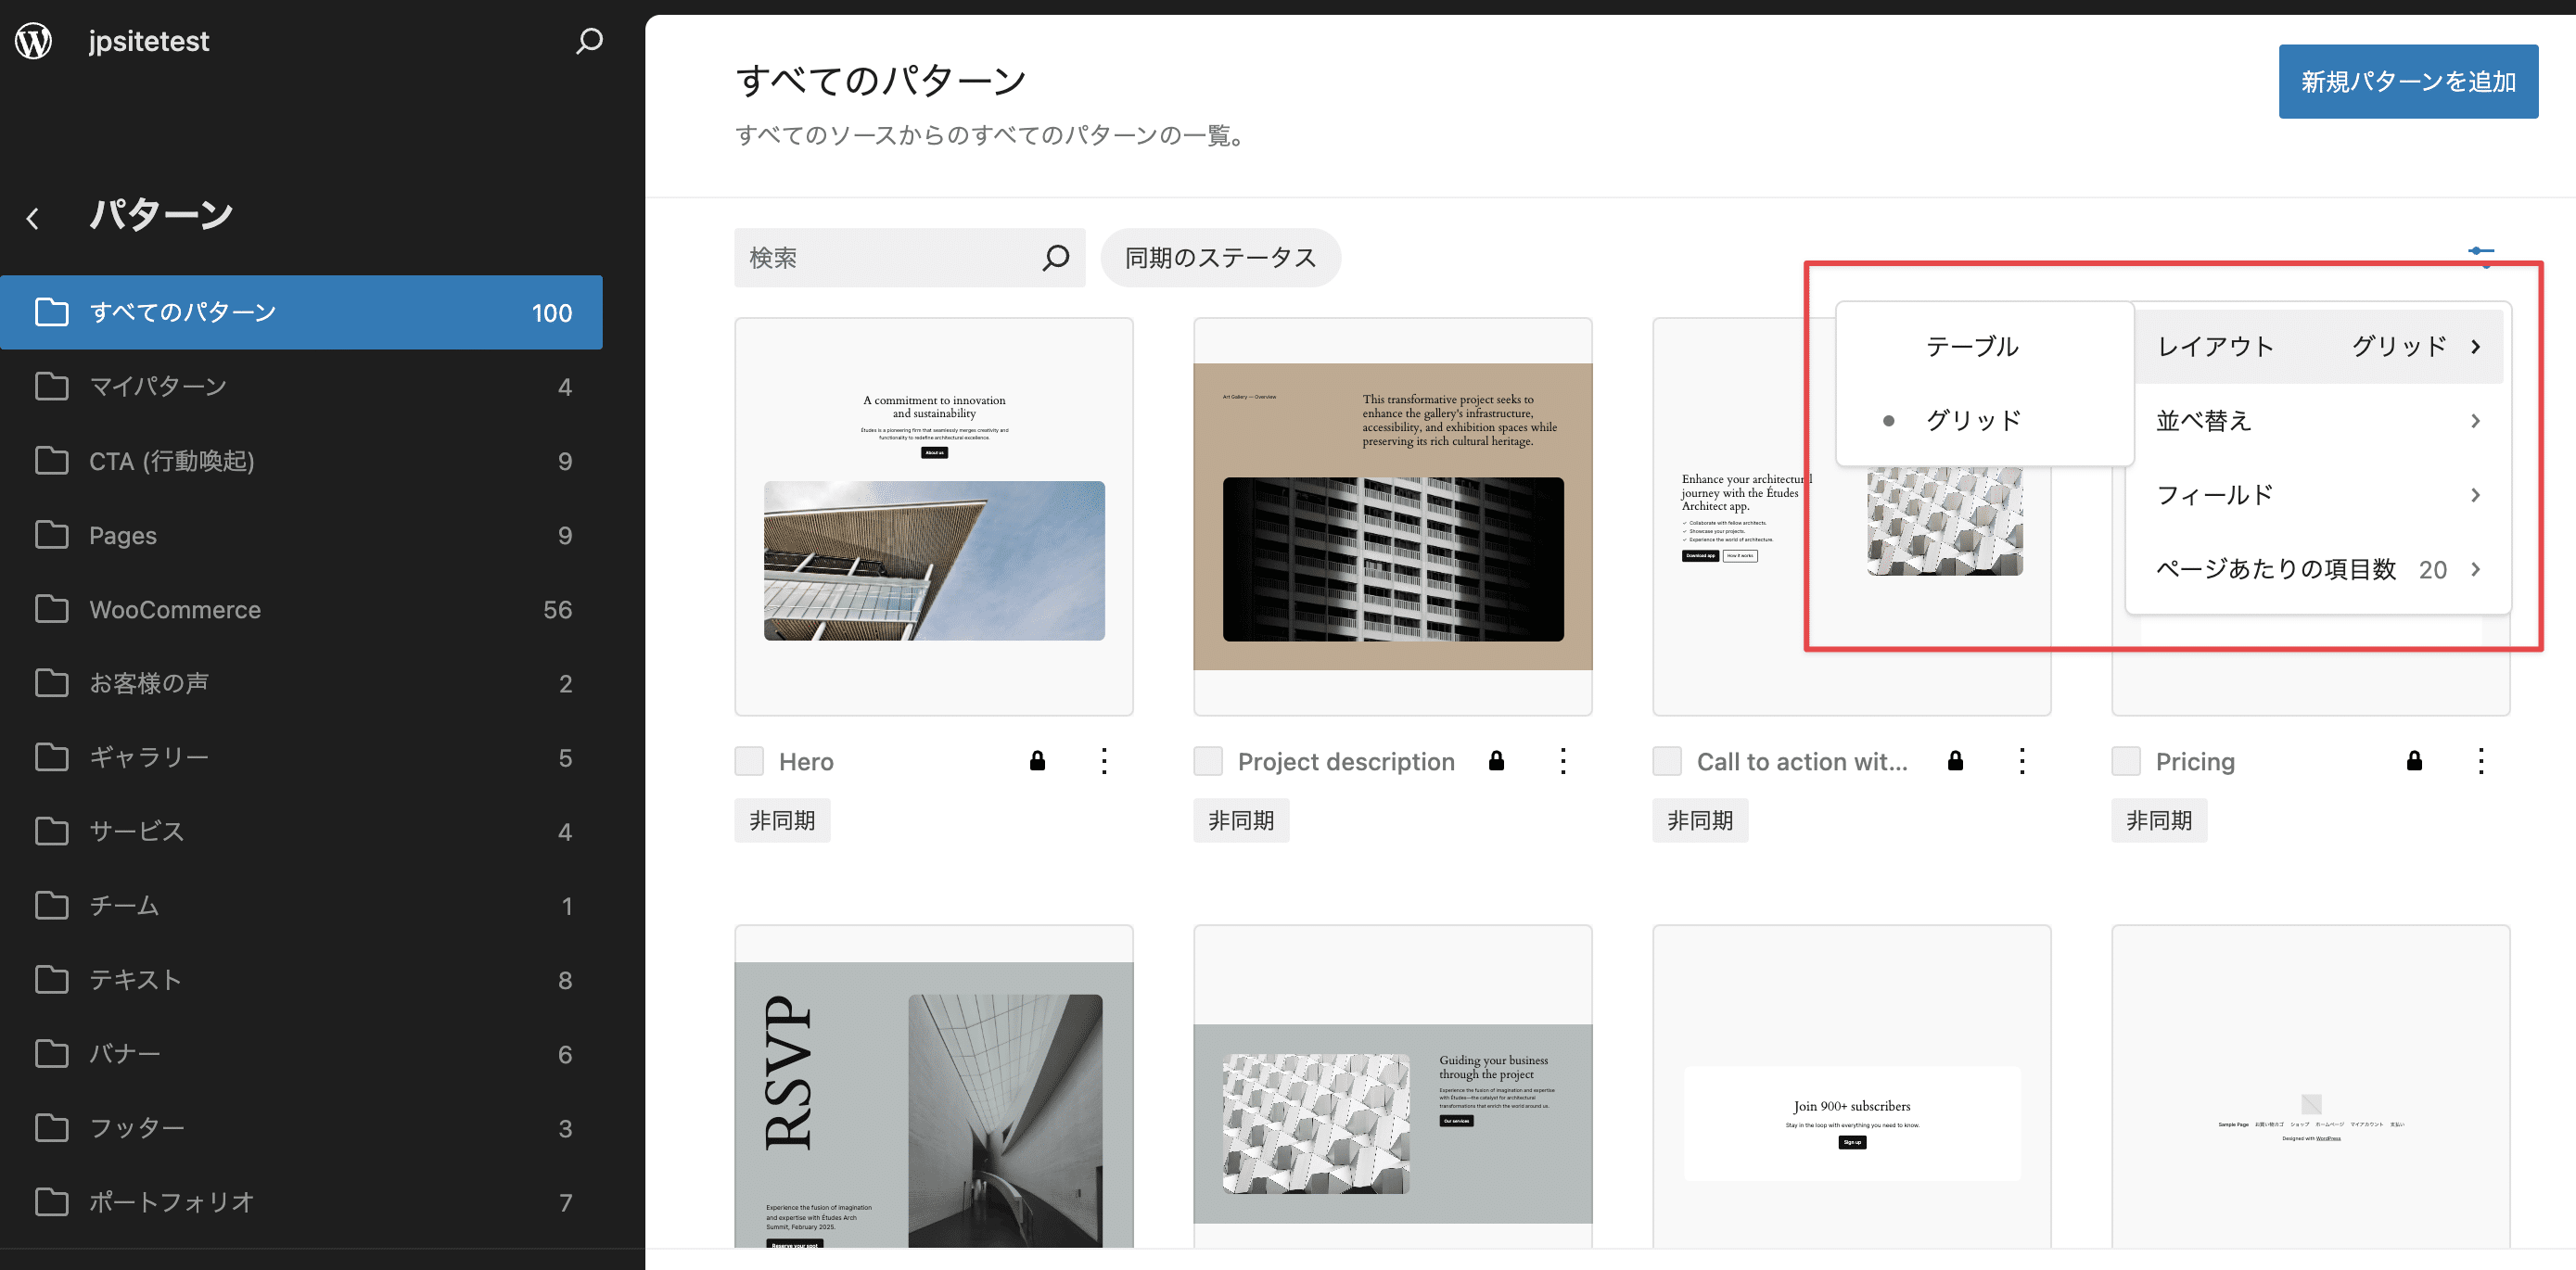2576x1270 pixels.
Task: Select the checkbox on Call to action pattern
Action: (x=1667, y=761)
